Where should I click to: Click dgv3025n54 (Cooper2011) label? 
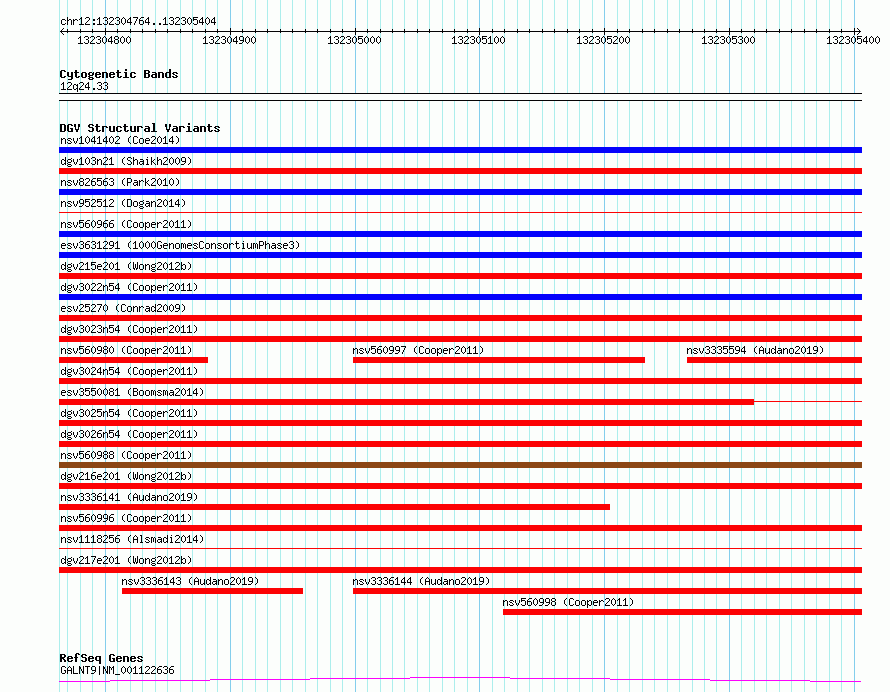129,413
